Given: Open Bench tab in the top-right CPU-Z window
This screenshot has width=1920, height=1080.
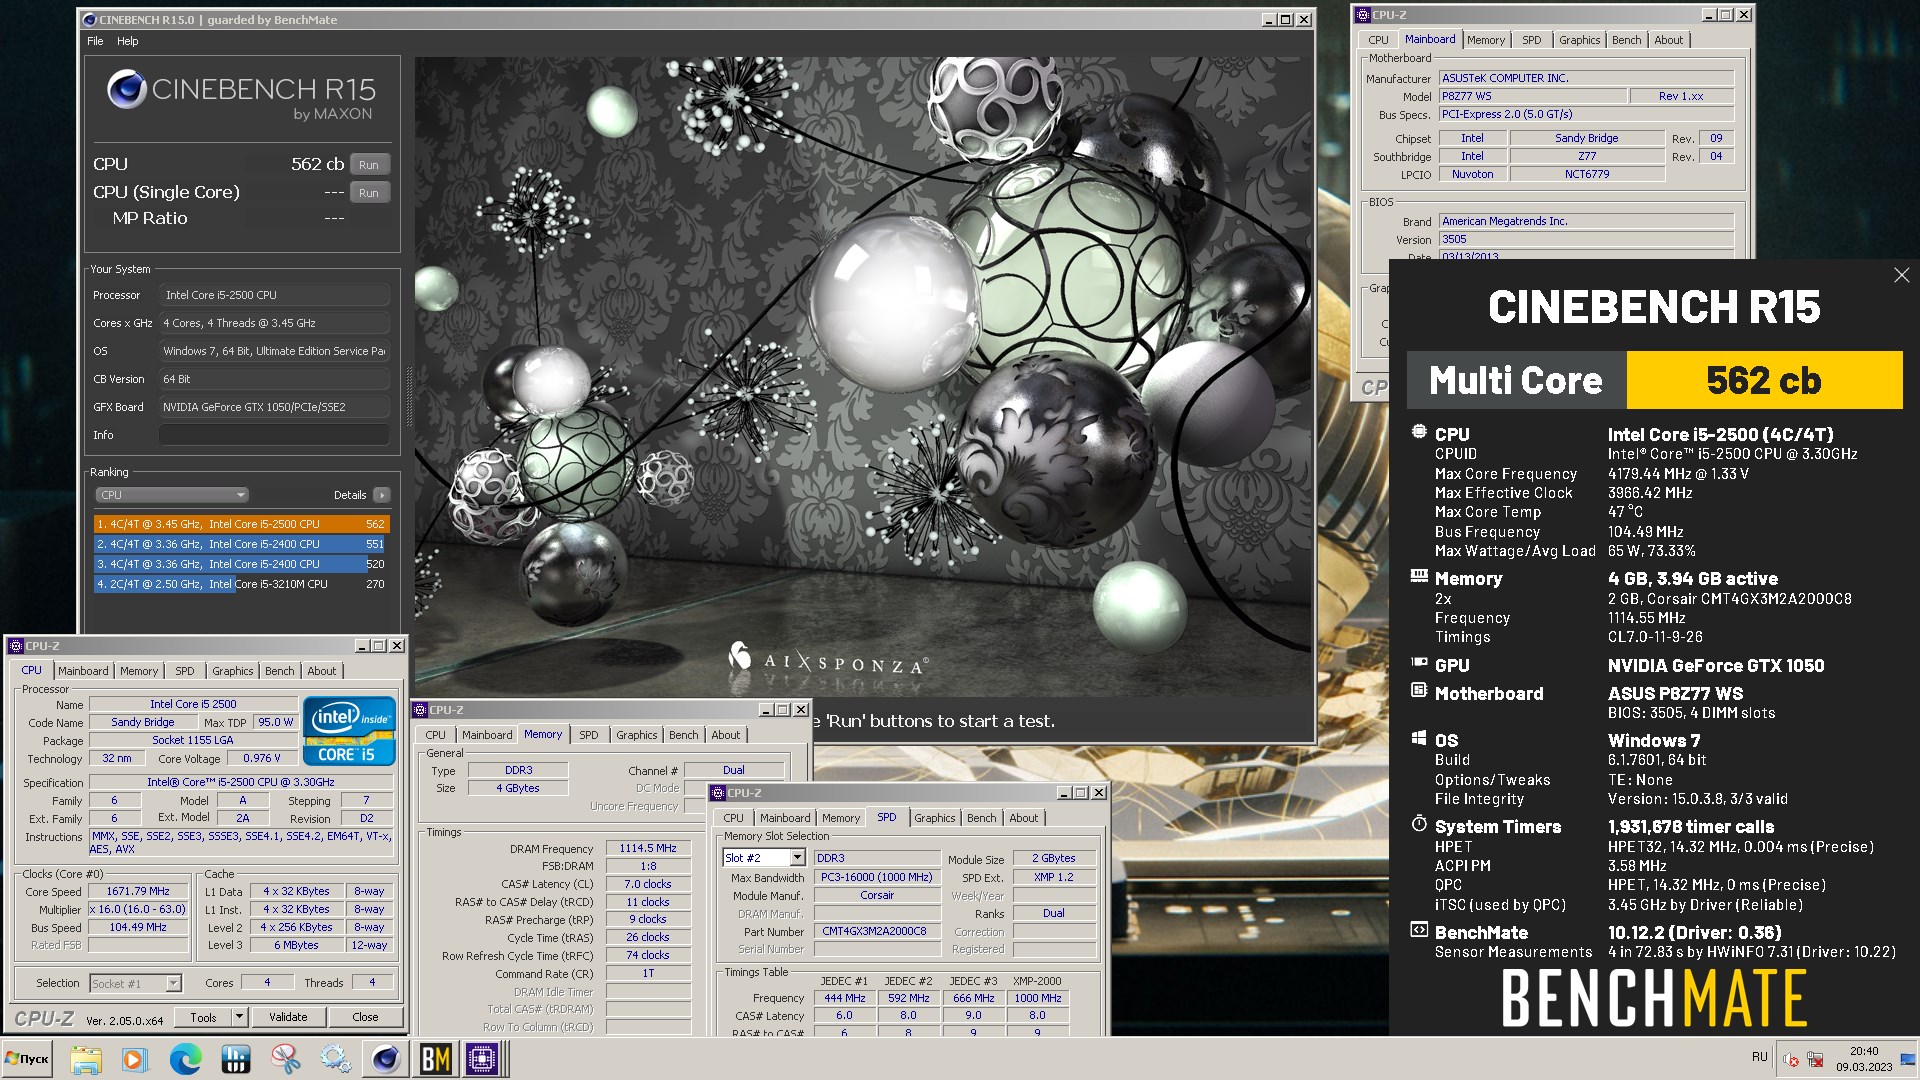Looking at the screenshot, I should (x=1627, y=40).
